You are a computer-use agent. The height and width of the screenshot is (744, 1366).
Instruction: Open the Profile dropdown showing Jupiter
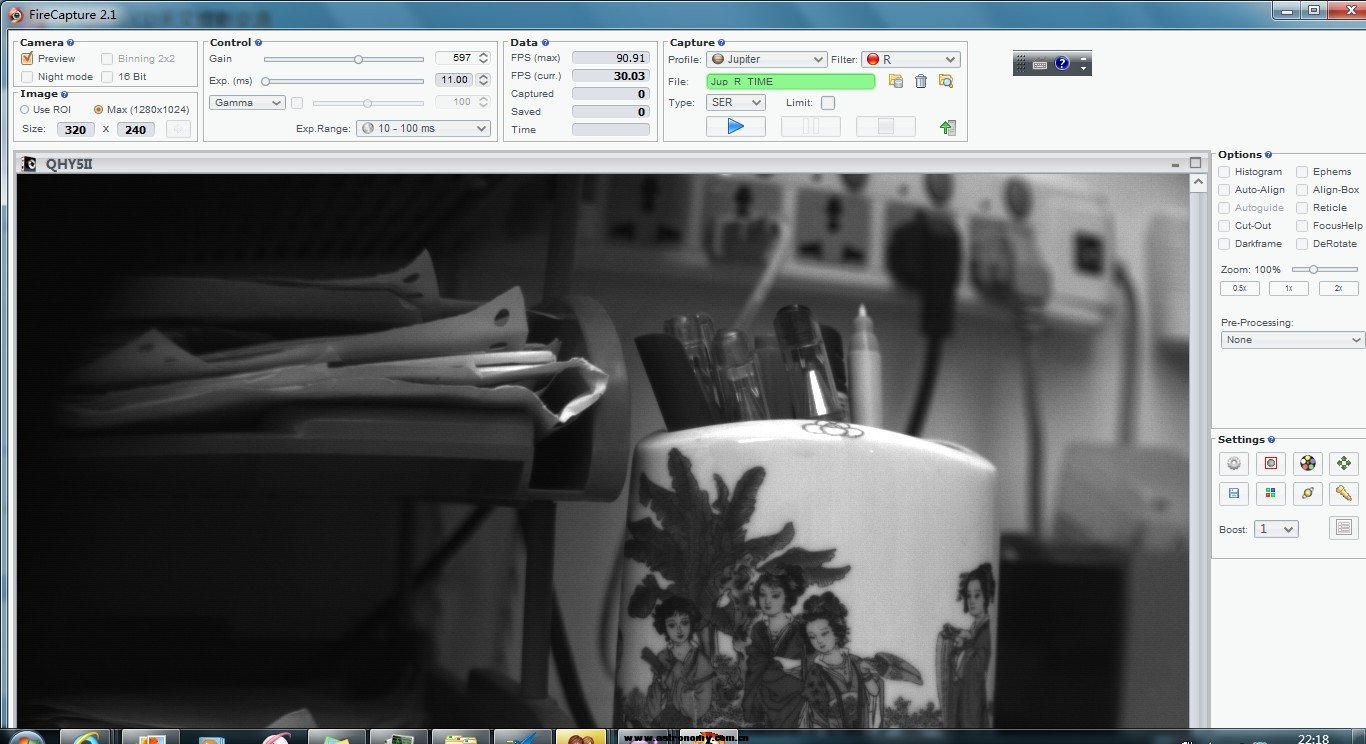[x=766, y=60]
